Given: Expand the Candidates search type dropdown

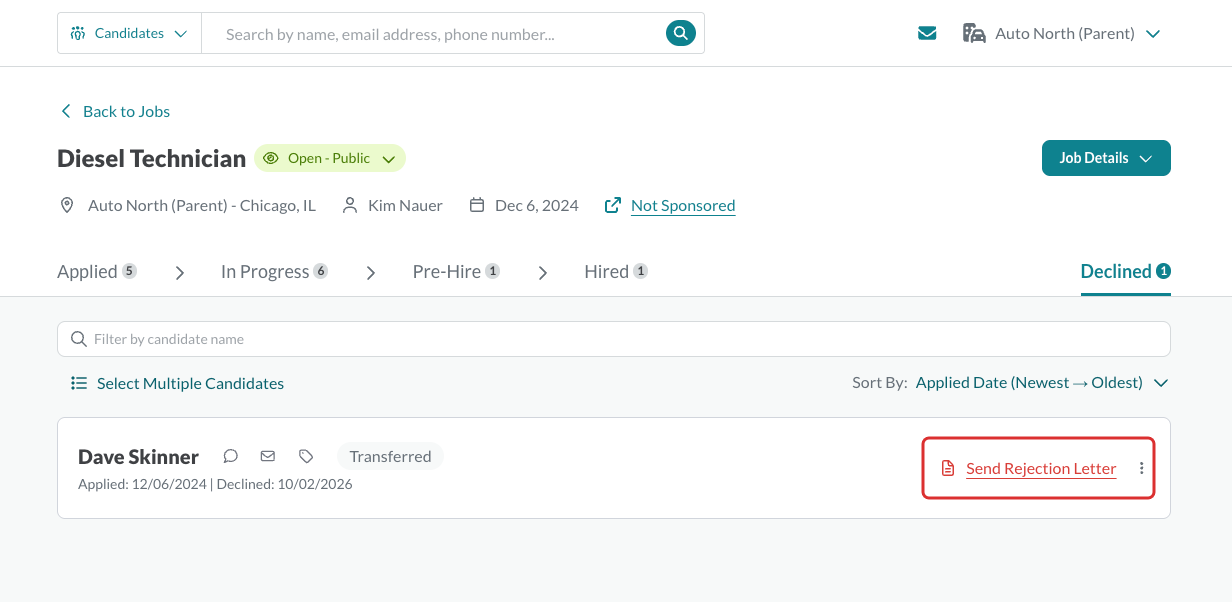Looking at the screenshot, I should (x=129, y=33).
